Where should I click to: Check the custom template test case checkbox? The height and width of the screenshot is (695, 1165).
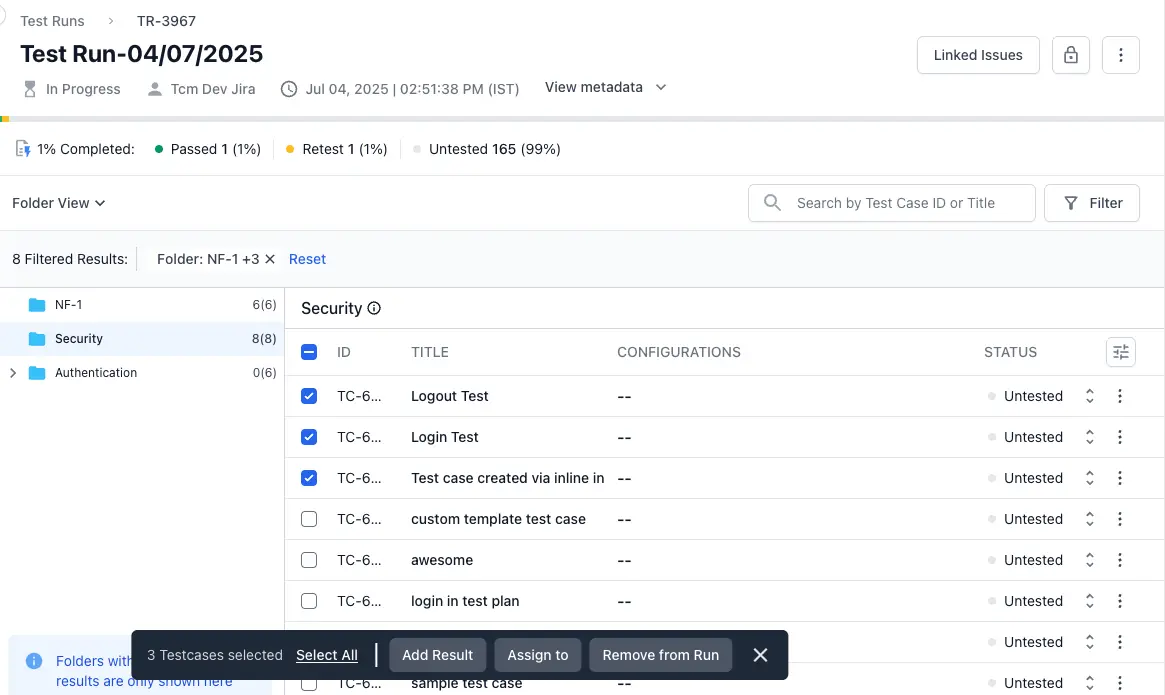pyautogui.click(x=308, y=519)
